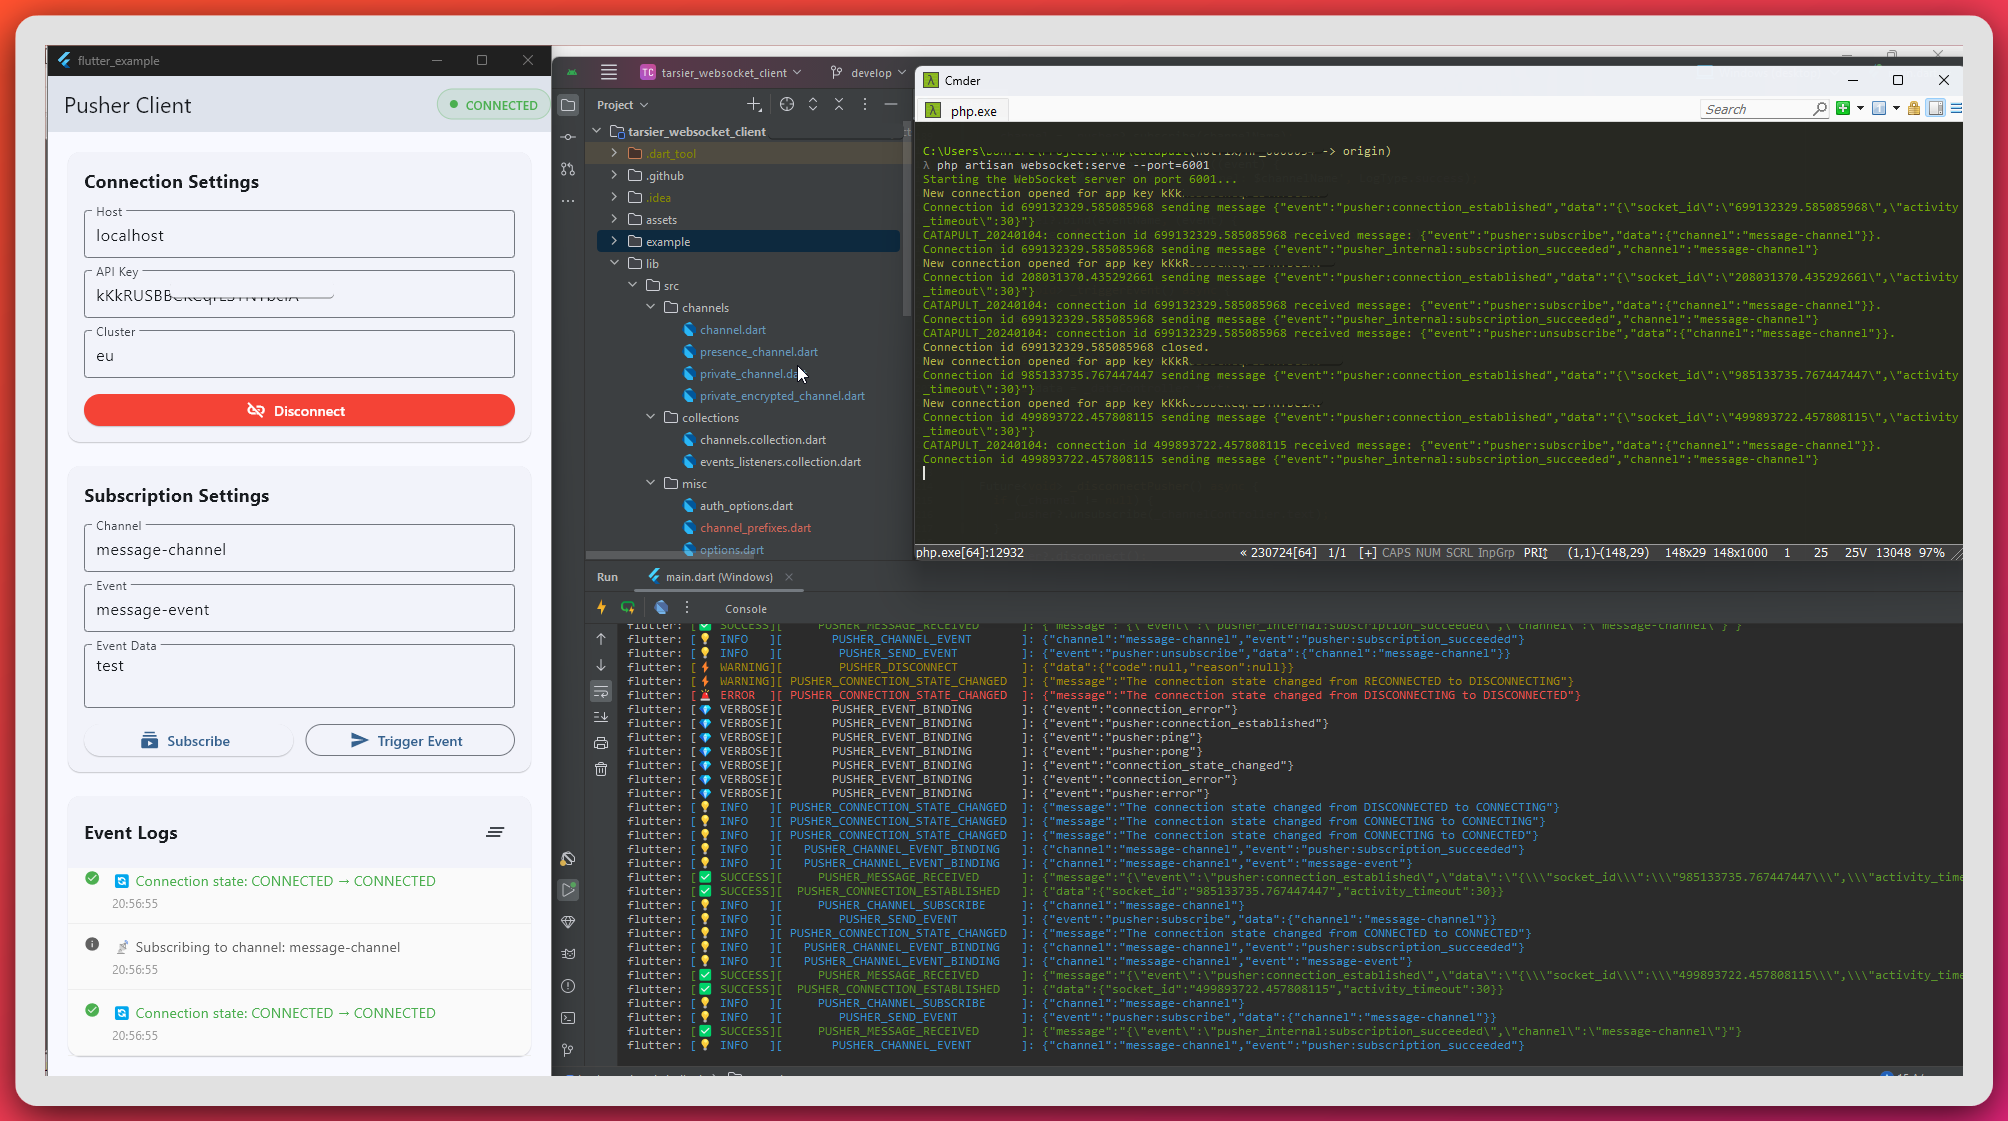
Task: Clear console with the trash icon
Action: click(x=601, y=769)
